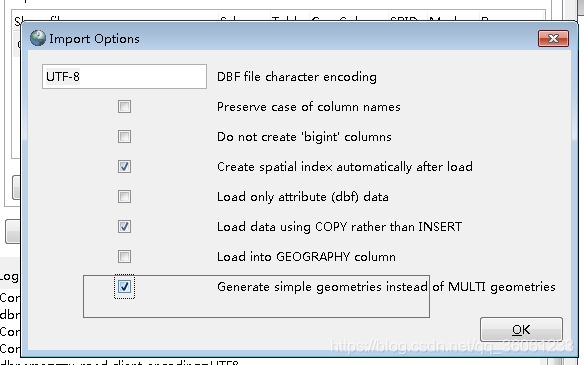Click the 'Load into GEOGRAPHY column' label
Image resolution: width=584 pixels, height=365 pixels.
coord(306,257)
